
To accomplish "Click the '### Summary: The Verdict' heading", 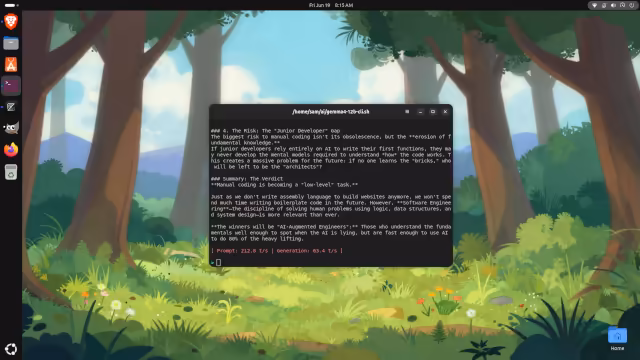I will (x=247, y=179).
